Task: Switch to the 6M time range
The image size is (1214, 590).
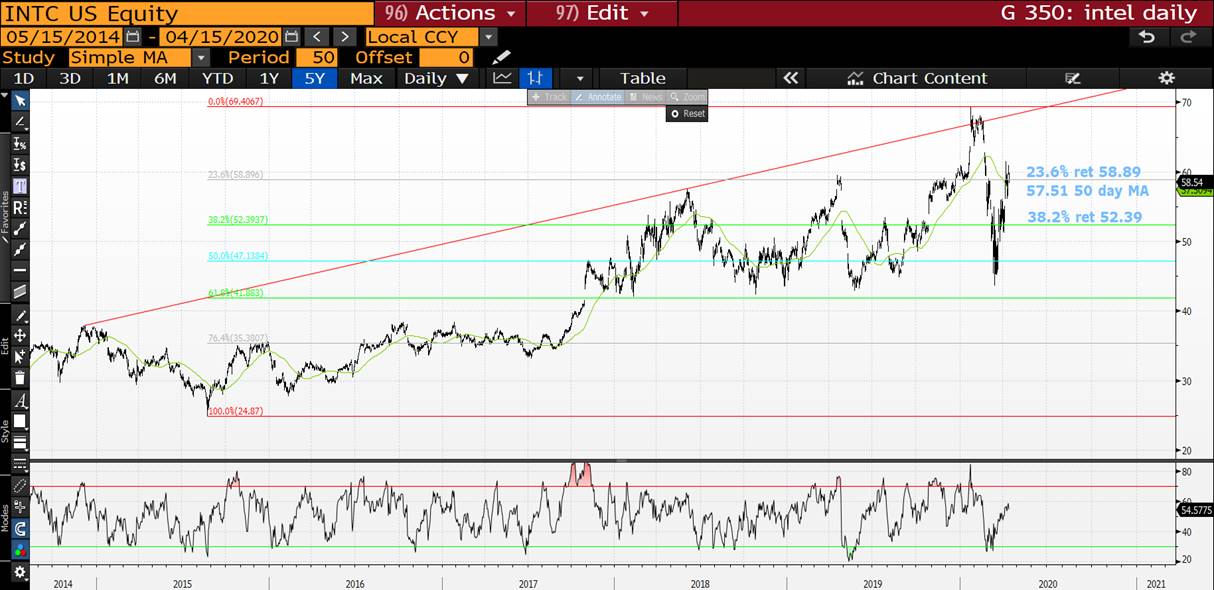Action: point(165,78)
